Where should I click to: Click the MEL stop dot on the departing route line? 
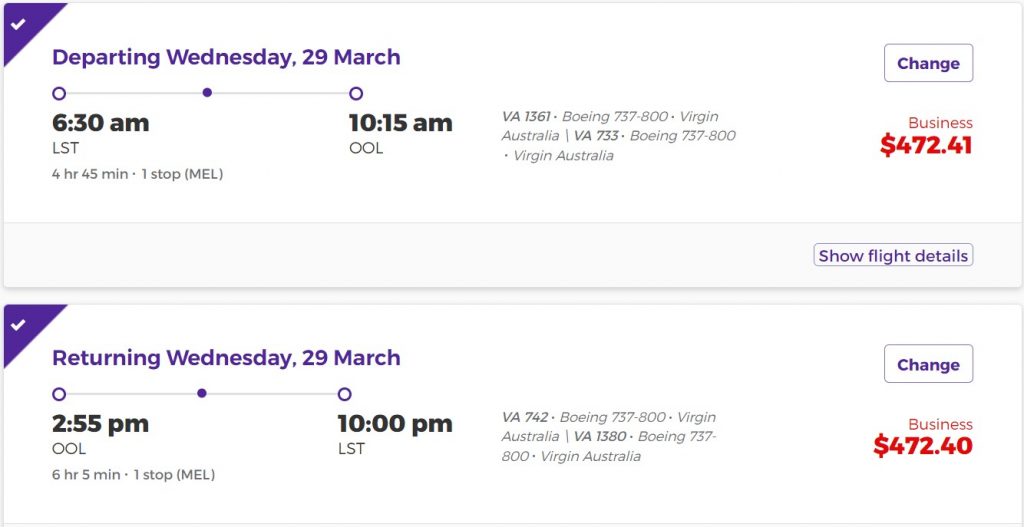207,93
